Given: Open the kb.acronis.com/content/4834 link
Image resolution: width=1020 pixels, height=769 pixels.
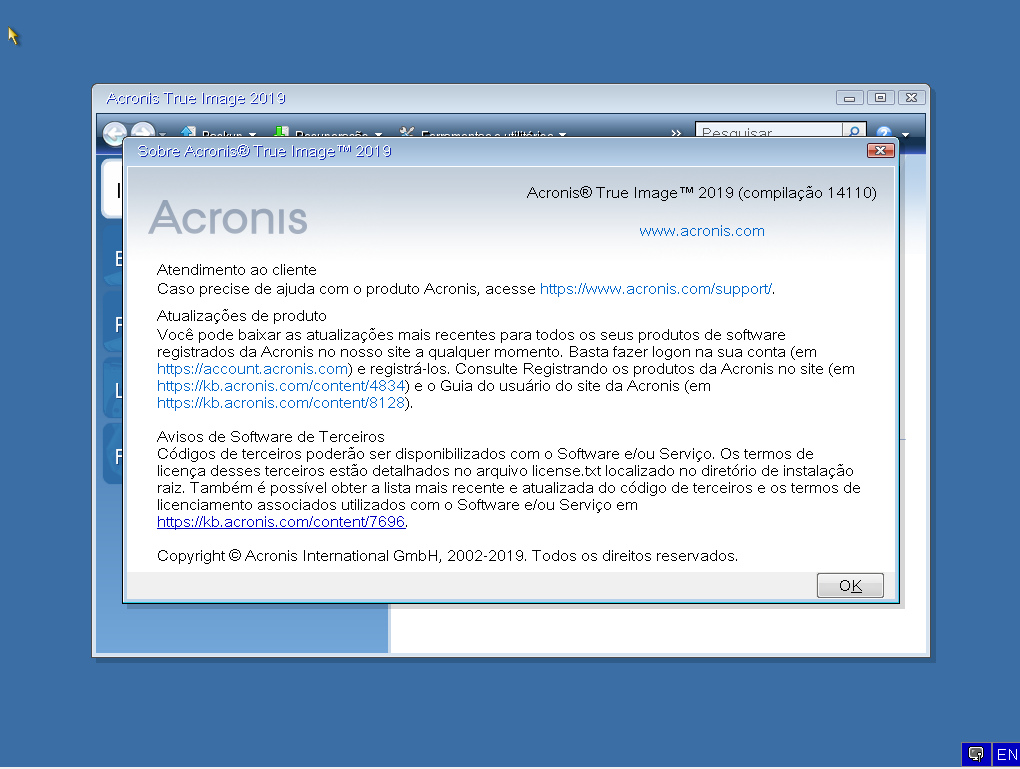Looking at the screenshot, I should point(281,386).
